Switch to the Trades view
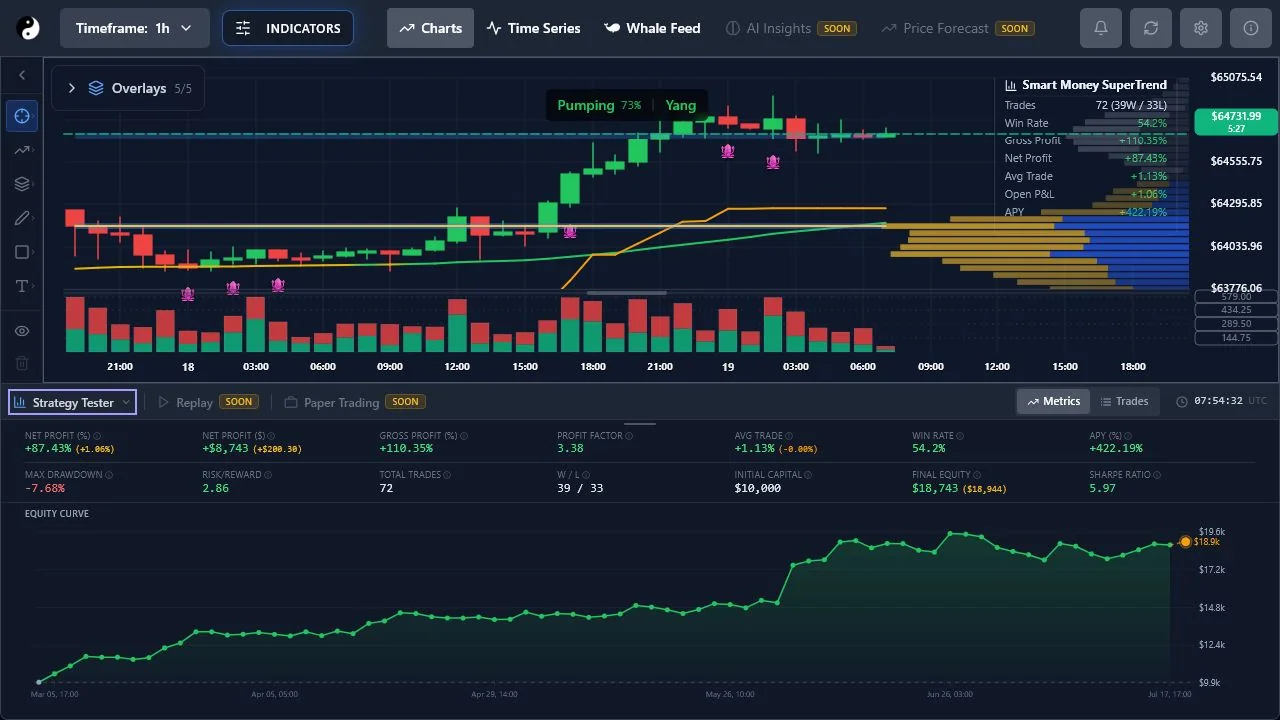 click(x=1124, y=401)
